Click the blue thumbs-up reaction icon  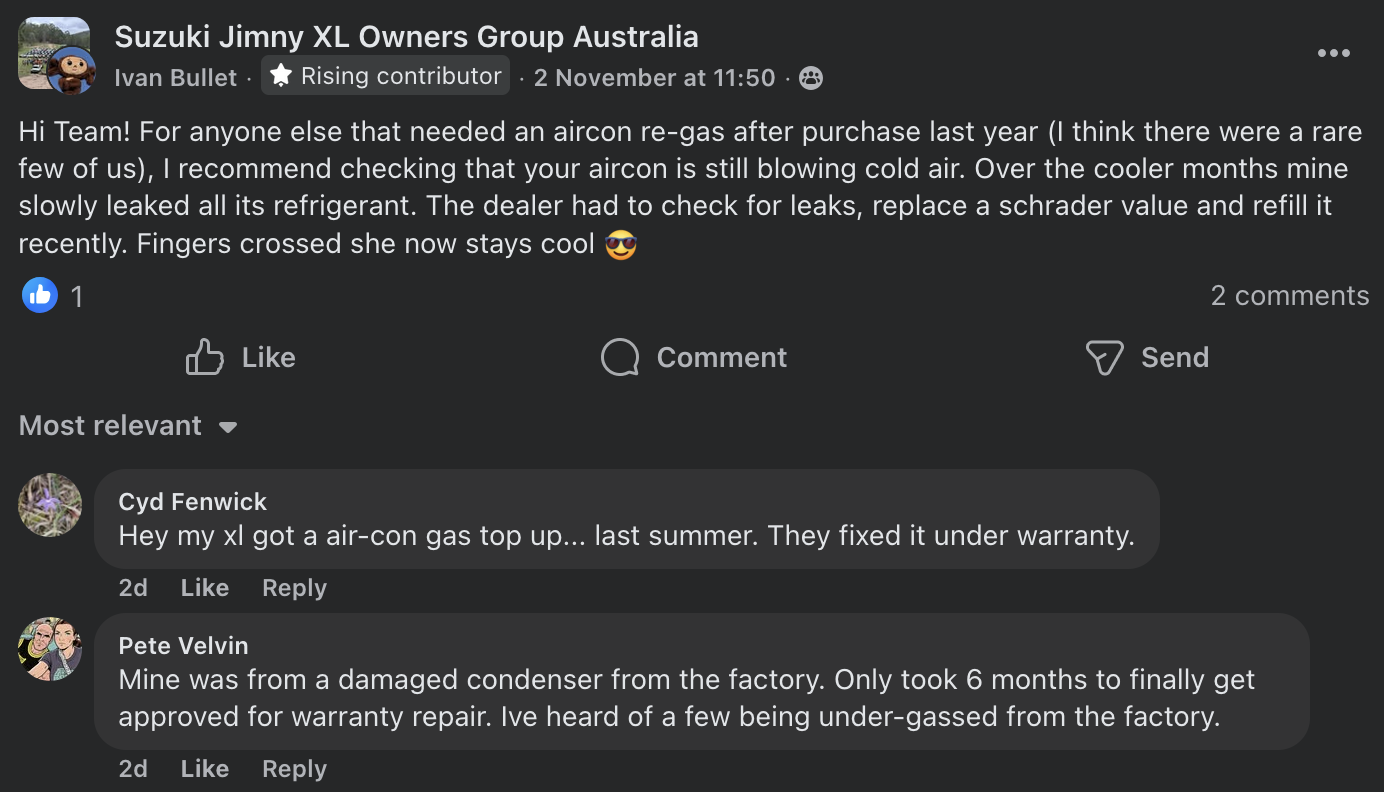tap(40, 295)
